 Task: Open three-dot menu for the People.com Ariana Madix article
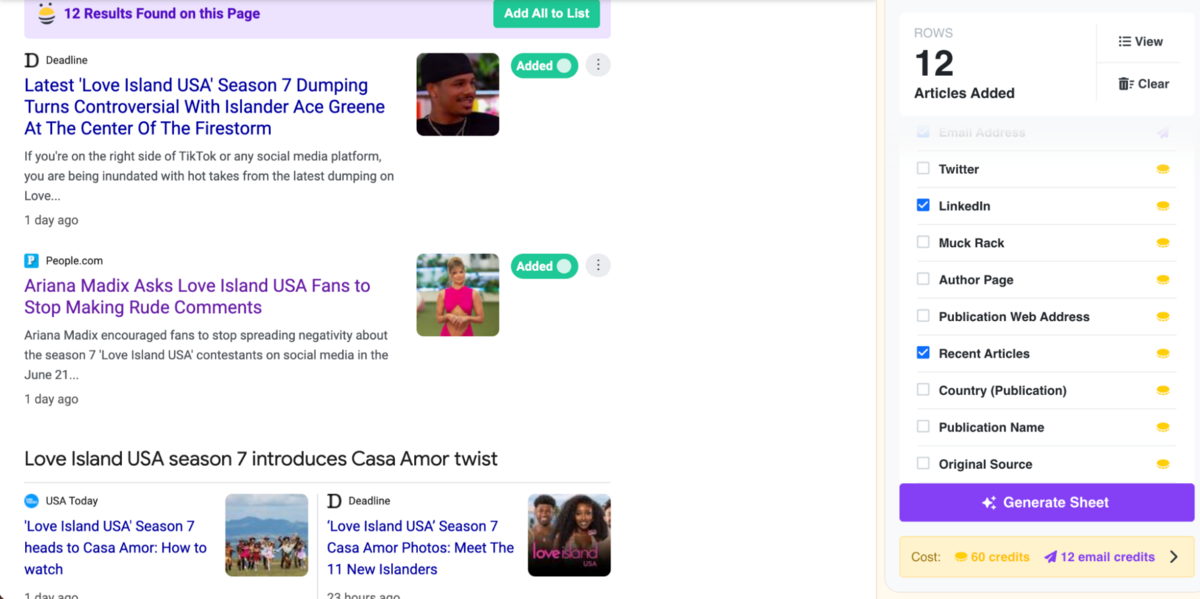[x=598, y=266]
